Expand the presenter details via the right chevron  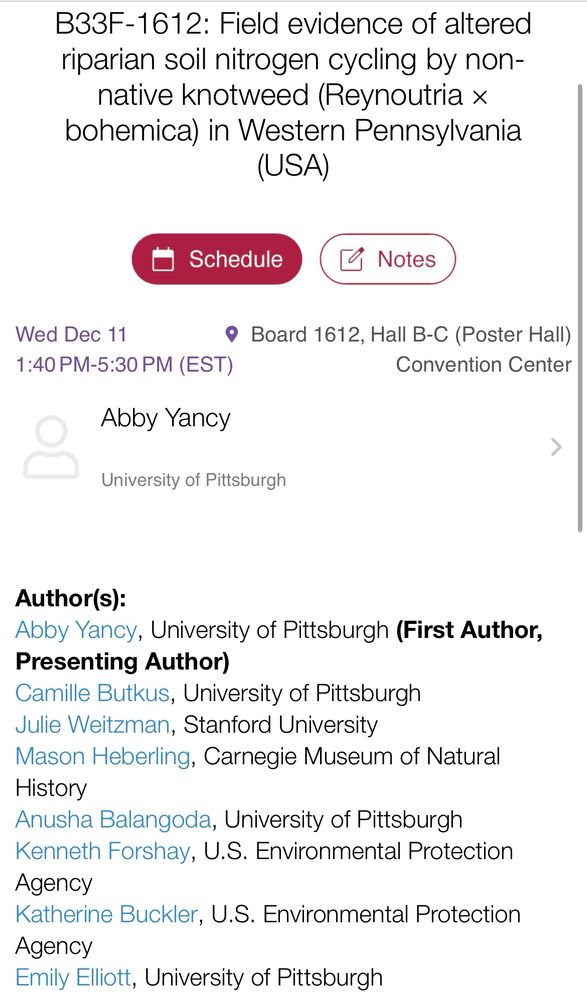(555, 446)
